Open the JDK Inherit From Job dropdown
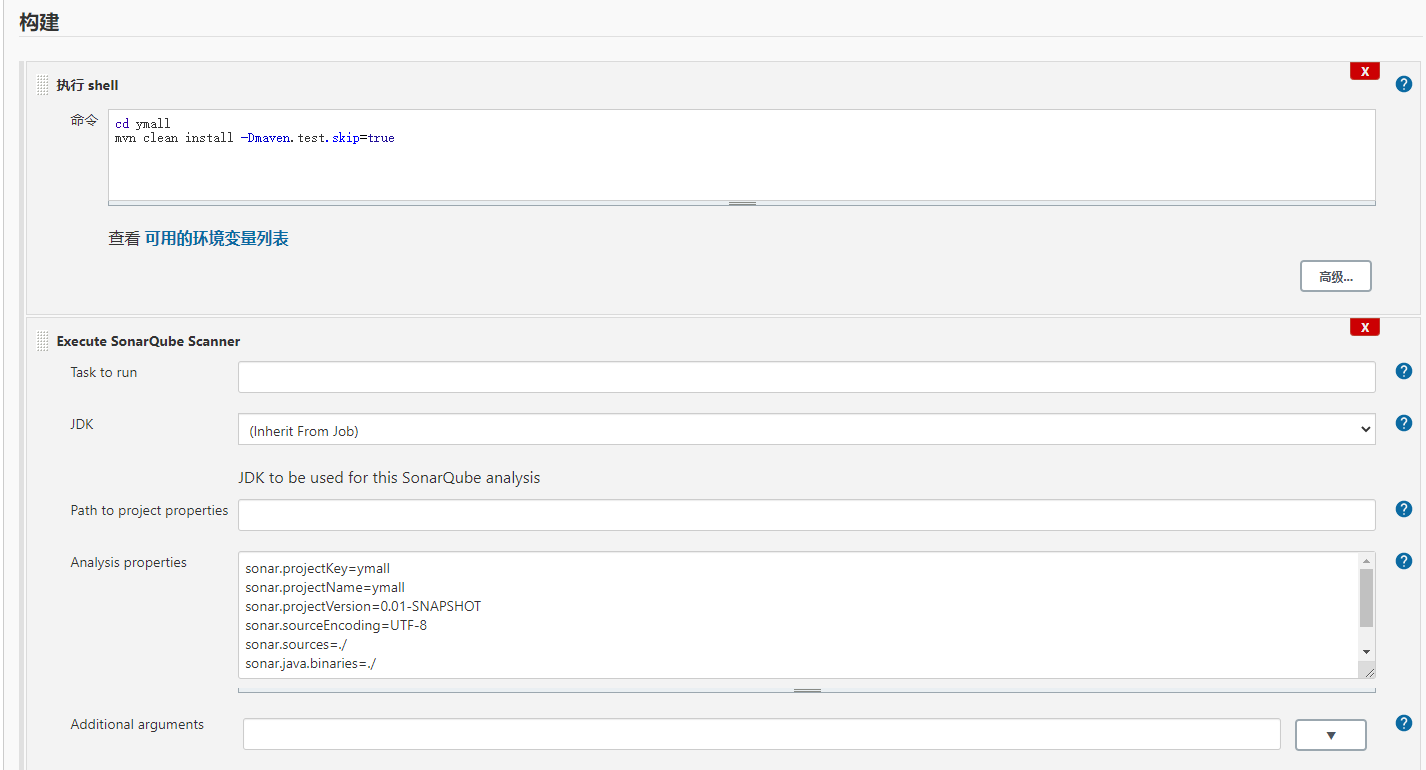Image resolution: width=1426 pixels, height=770 pixels. tap(806, 430)
